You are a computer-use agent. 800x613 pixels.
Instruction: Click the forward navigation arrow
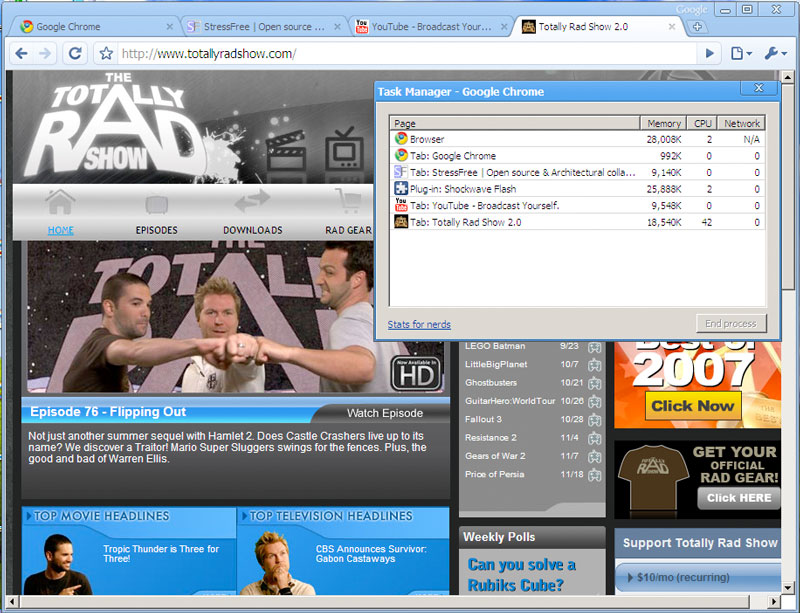[x=45, y=53]
